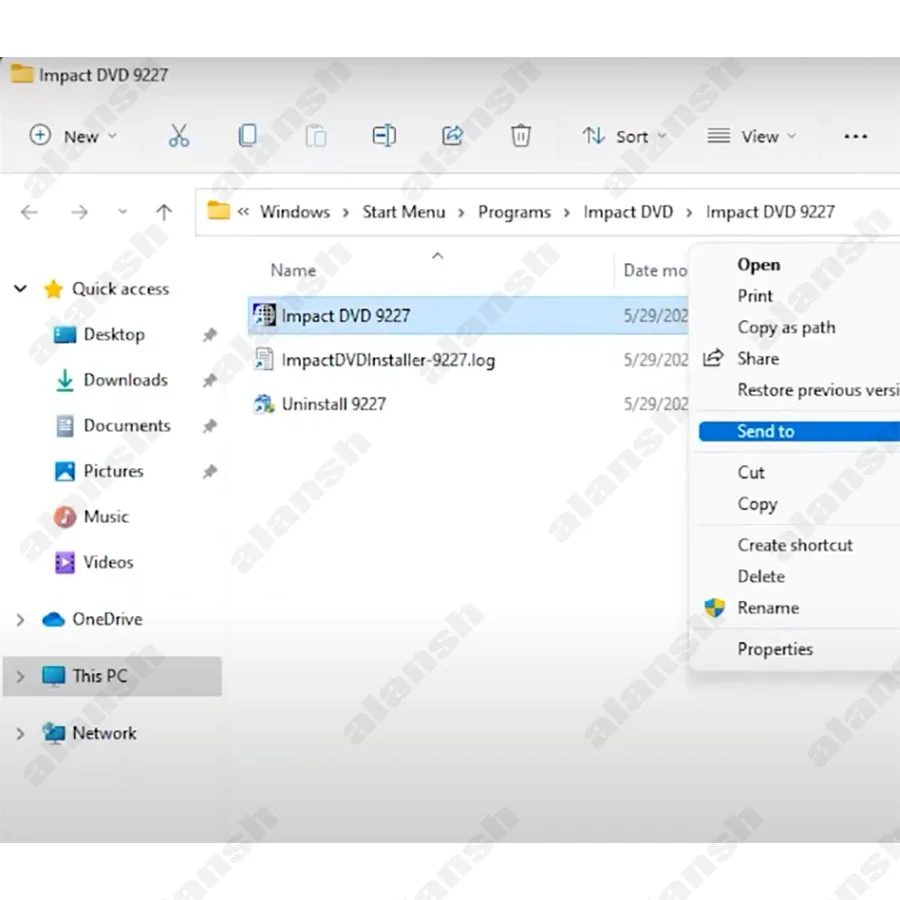Click the Cut scissors icon in toolbar

[x=179, y=136]
